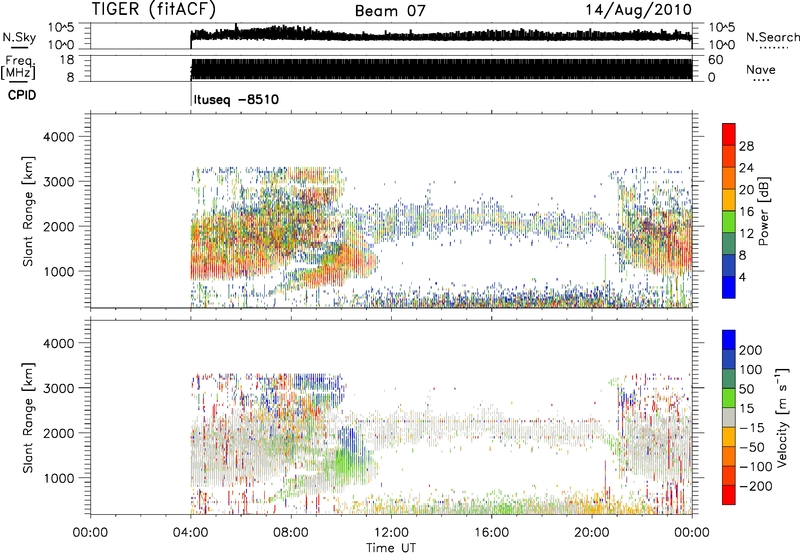Click the "16" tick on Power colorbar
Screen dimensions: 800x554
coord(746,212)
